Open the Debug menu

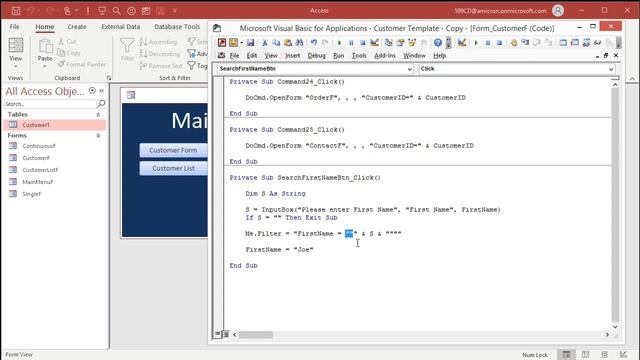pos(316,56)
